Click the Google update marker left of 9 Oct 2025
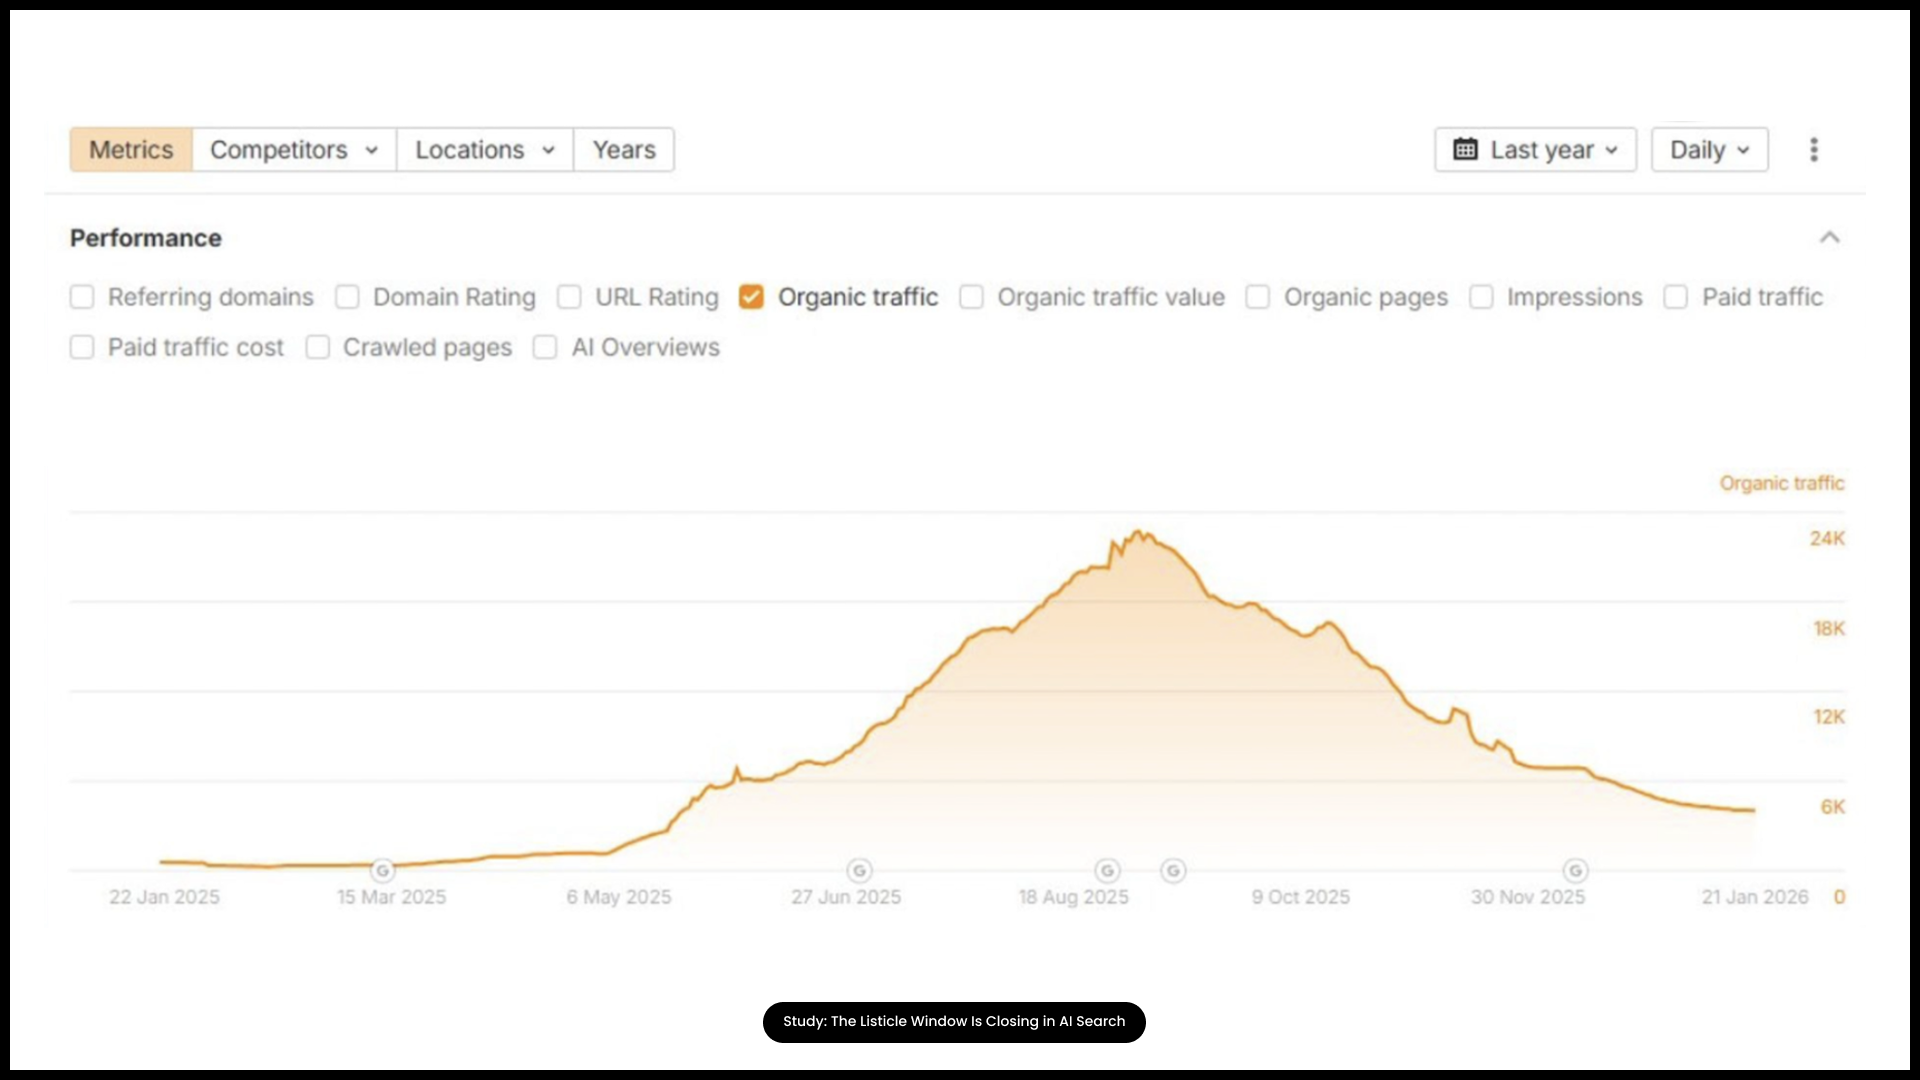The image size is (1920, 1080). tap(1174, 870)
